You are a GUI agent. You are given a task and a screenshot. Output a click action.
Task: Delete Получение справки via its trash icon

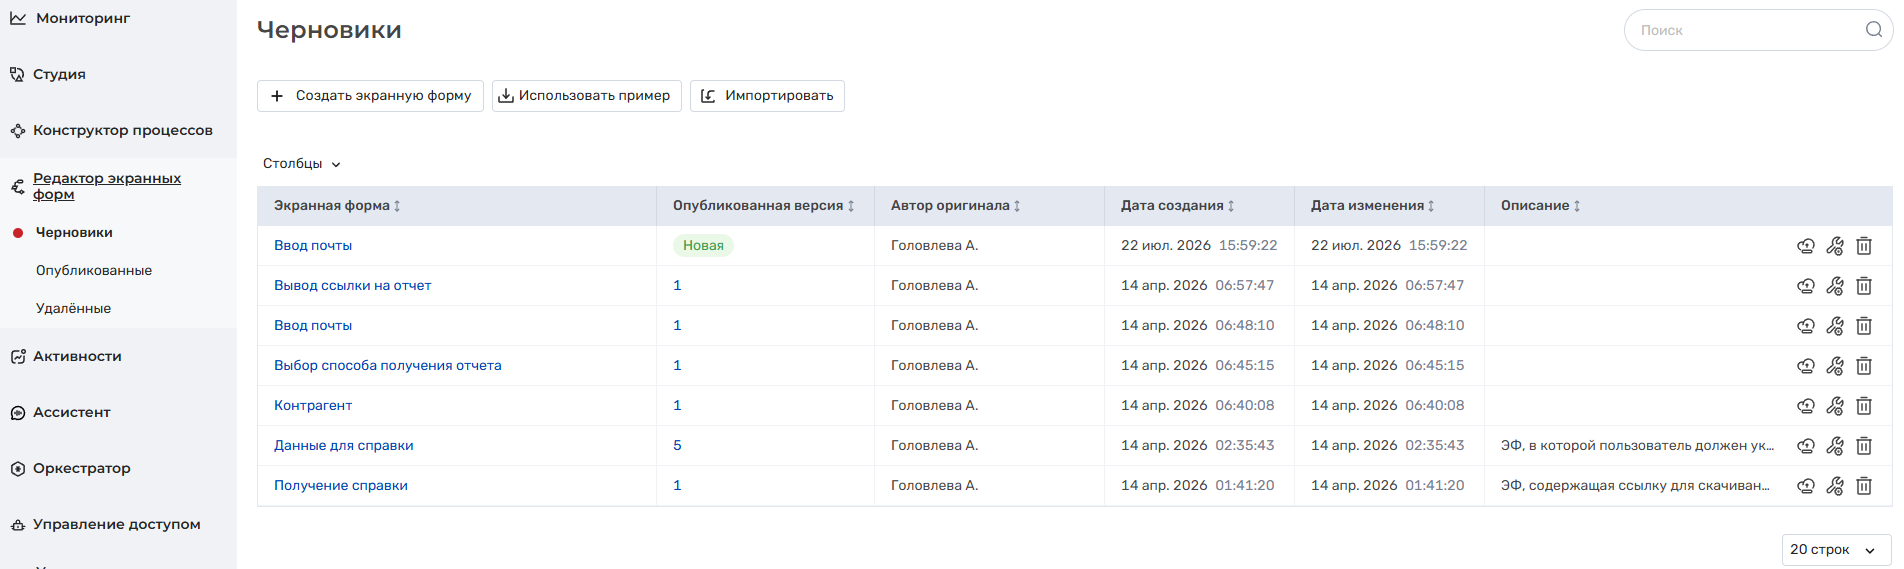1864,486
